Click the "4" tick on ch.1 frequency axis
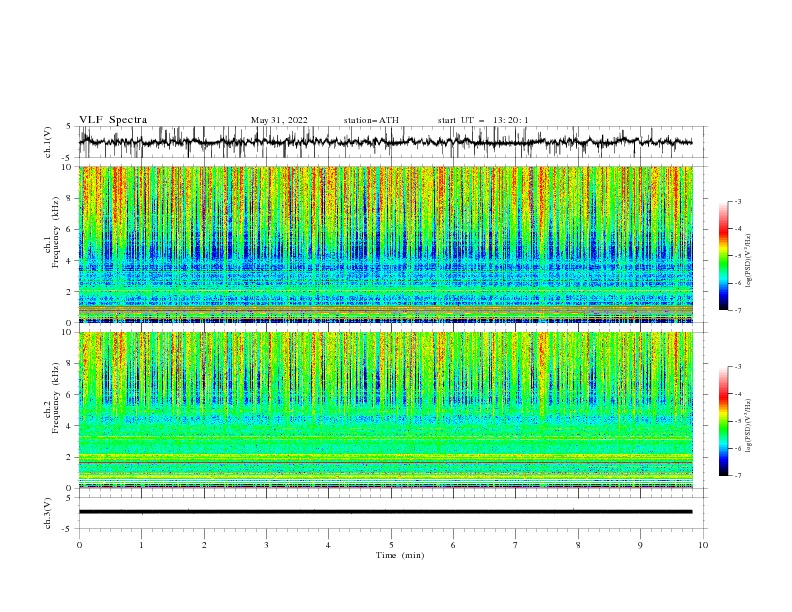This screenshot has height=612, width=792. pyautogui.click(x=69, y=261)
